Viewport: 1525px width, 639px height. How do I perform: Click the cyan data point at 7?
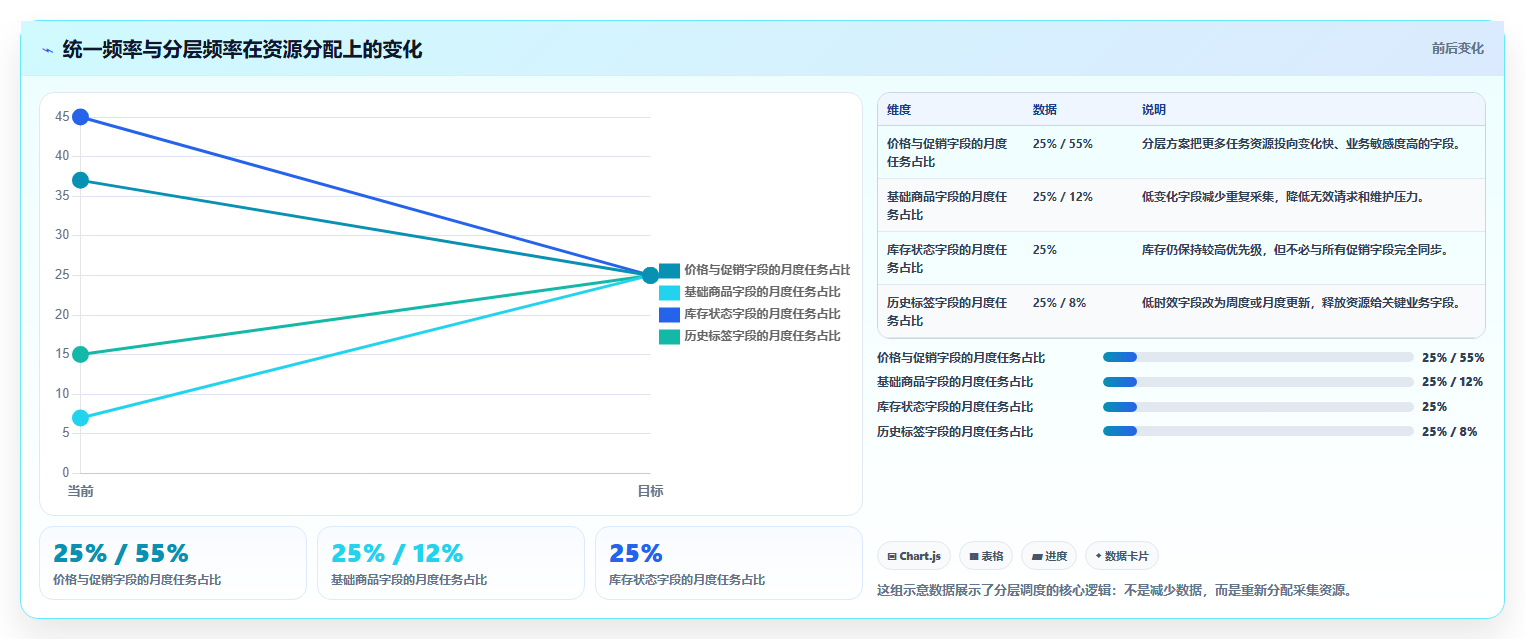(x=80, y=418)
